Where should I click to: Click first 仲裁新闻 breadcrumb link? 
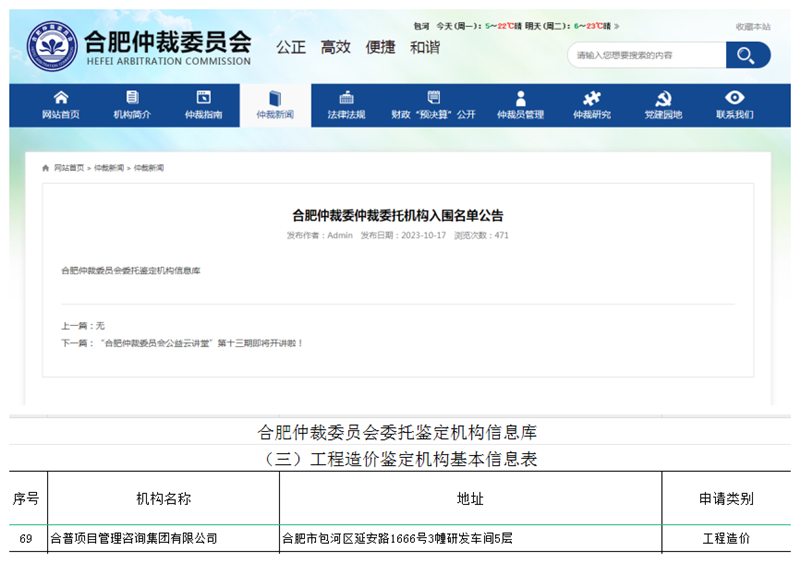click(x=109, y=168)
